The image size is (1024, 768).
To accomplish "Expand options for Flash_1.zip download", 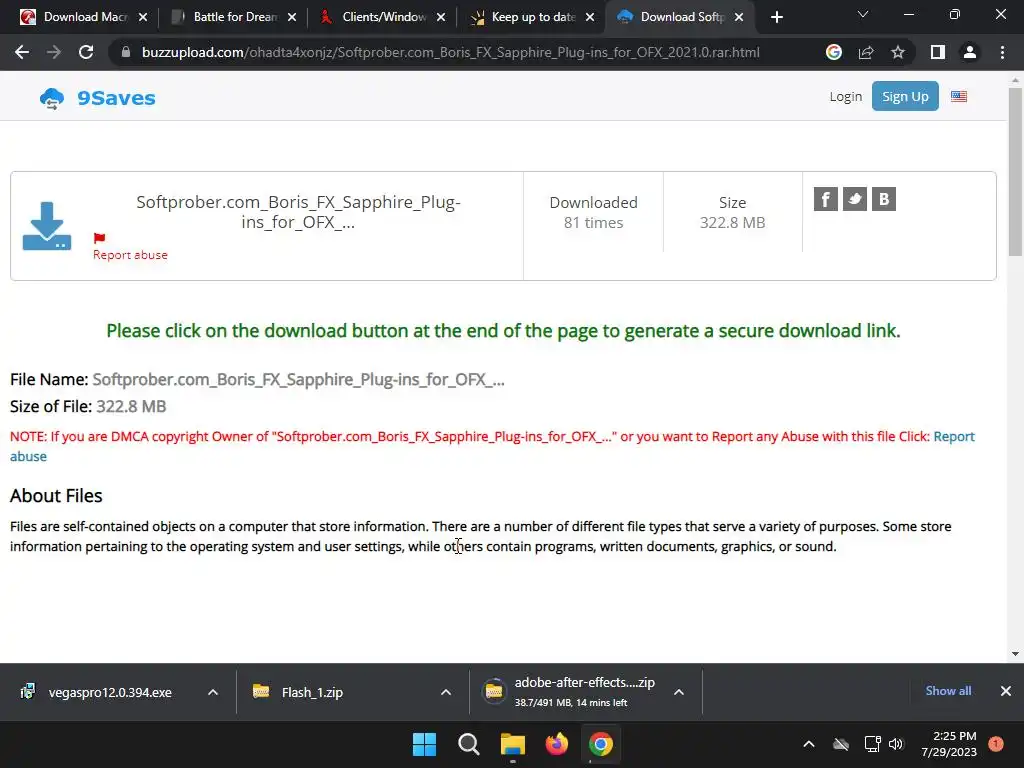I will (446, 692).
